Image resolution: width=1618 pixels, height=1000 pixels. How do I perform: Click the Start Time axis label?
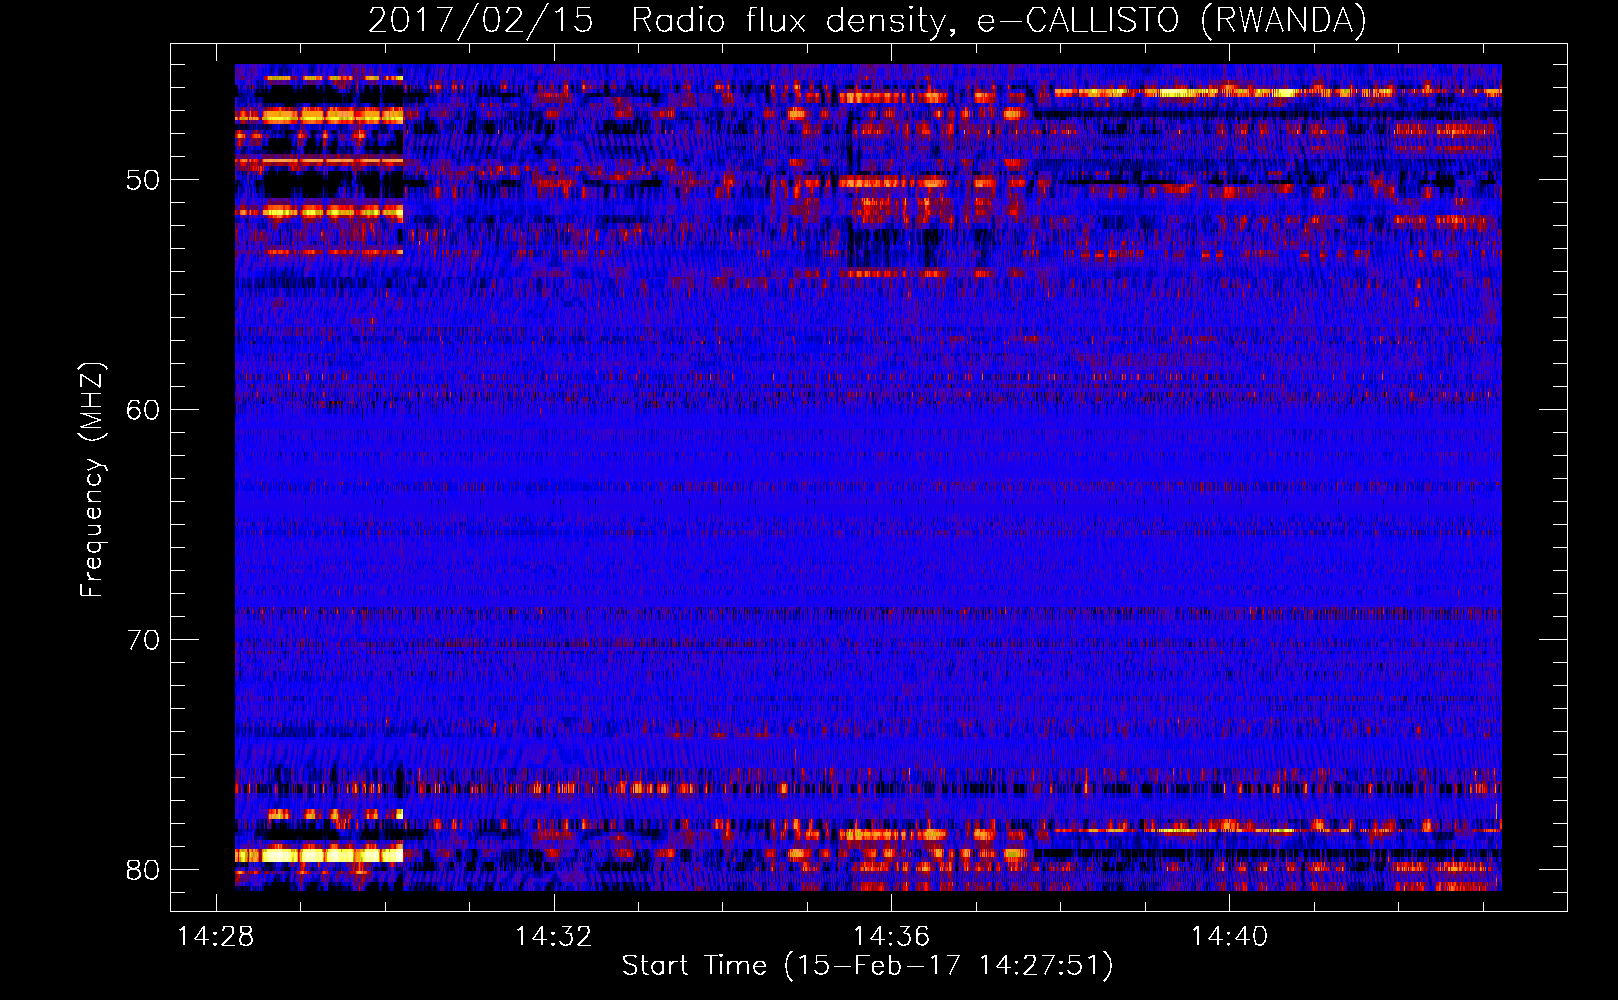coord(867,966)
